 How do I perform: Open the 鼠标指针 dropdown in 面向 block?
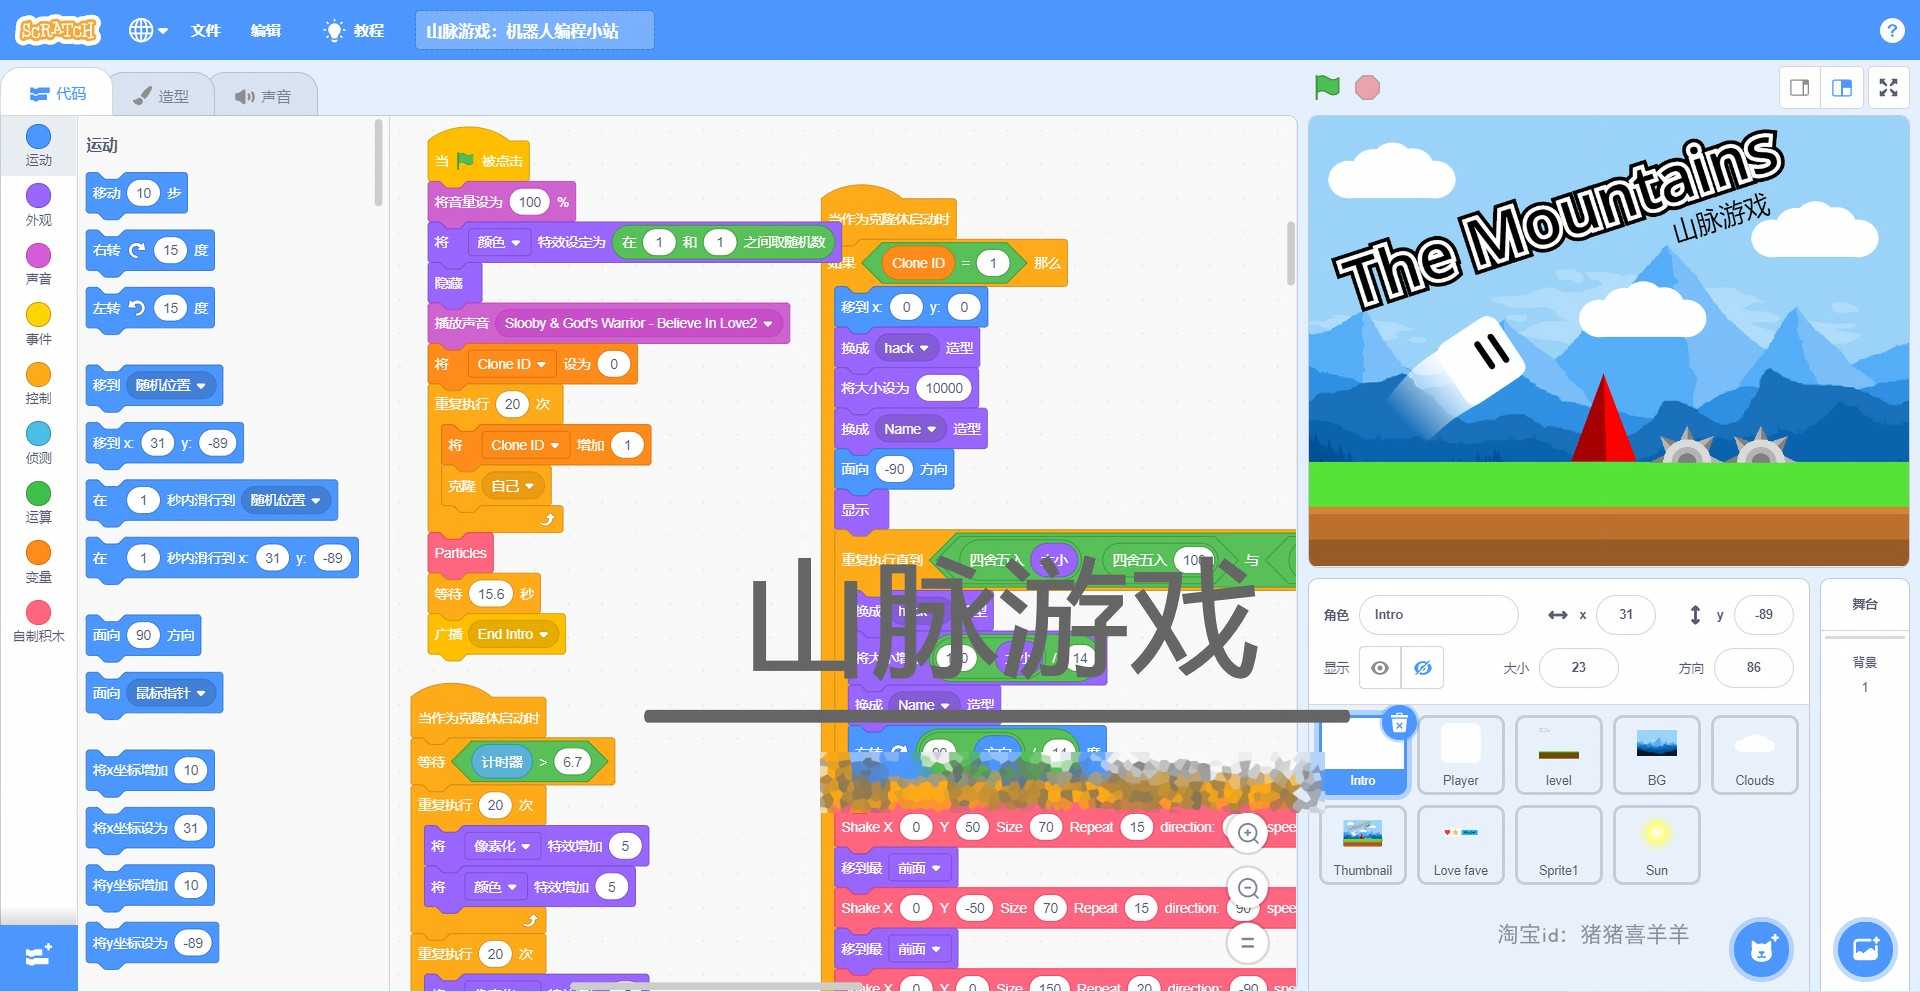(x=170, y=693)
